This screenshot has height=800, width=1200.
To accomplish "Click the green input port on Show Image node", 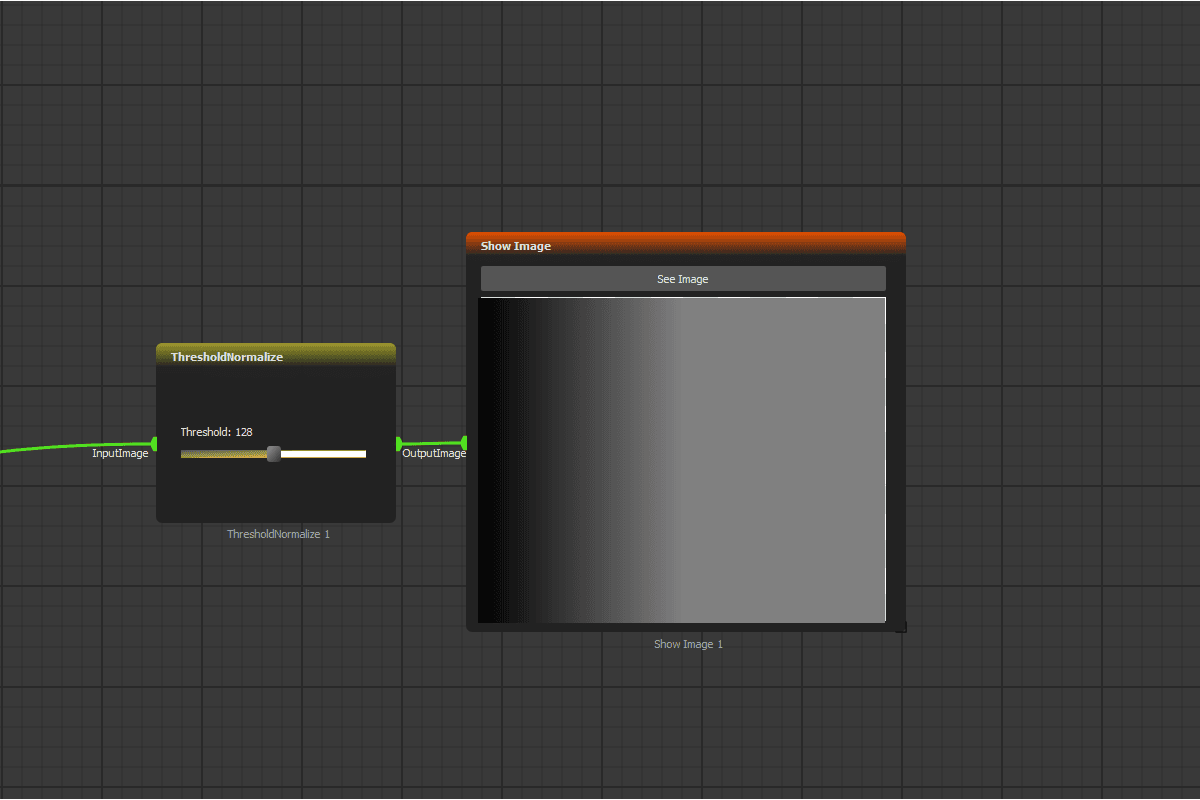I will (464, 442).
